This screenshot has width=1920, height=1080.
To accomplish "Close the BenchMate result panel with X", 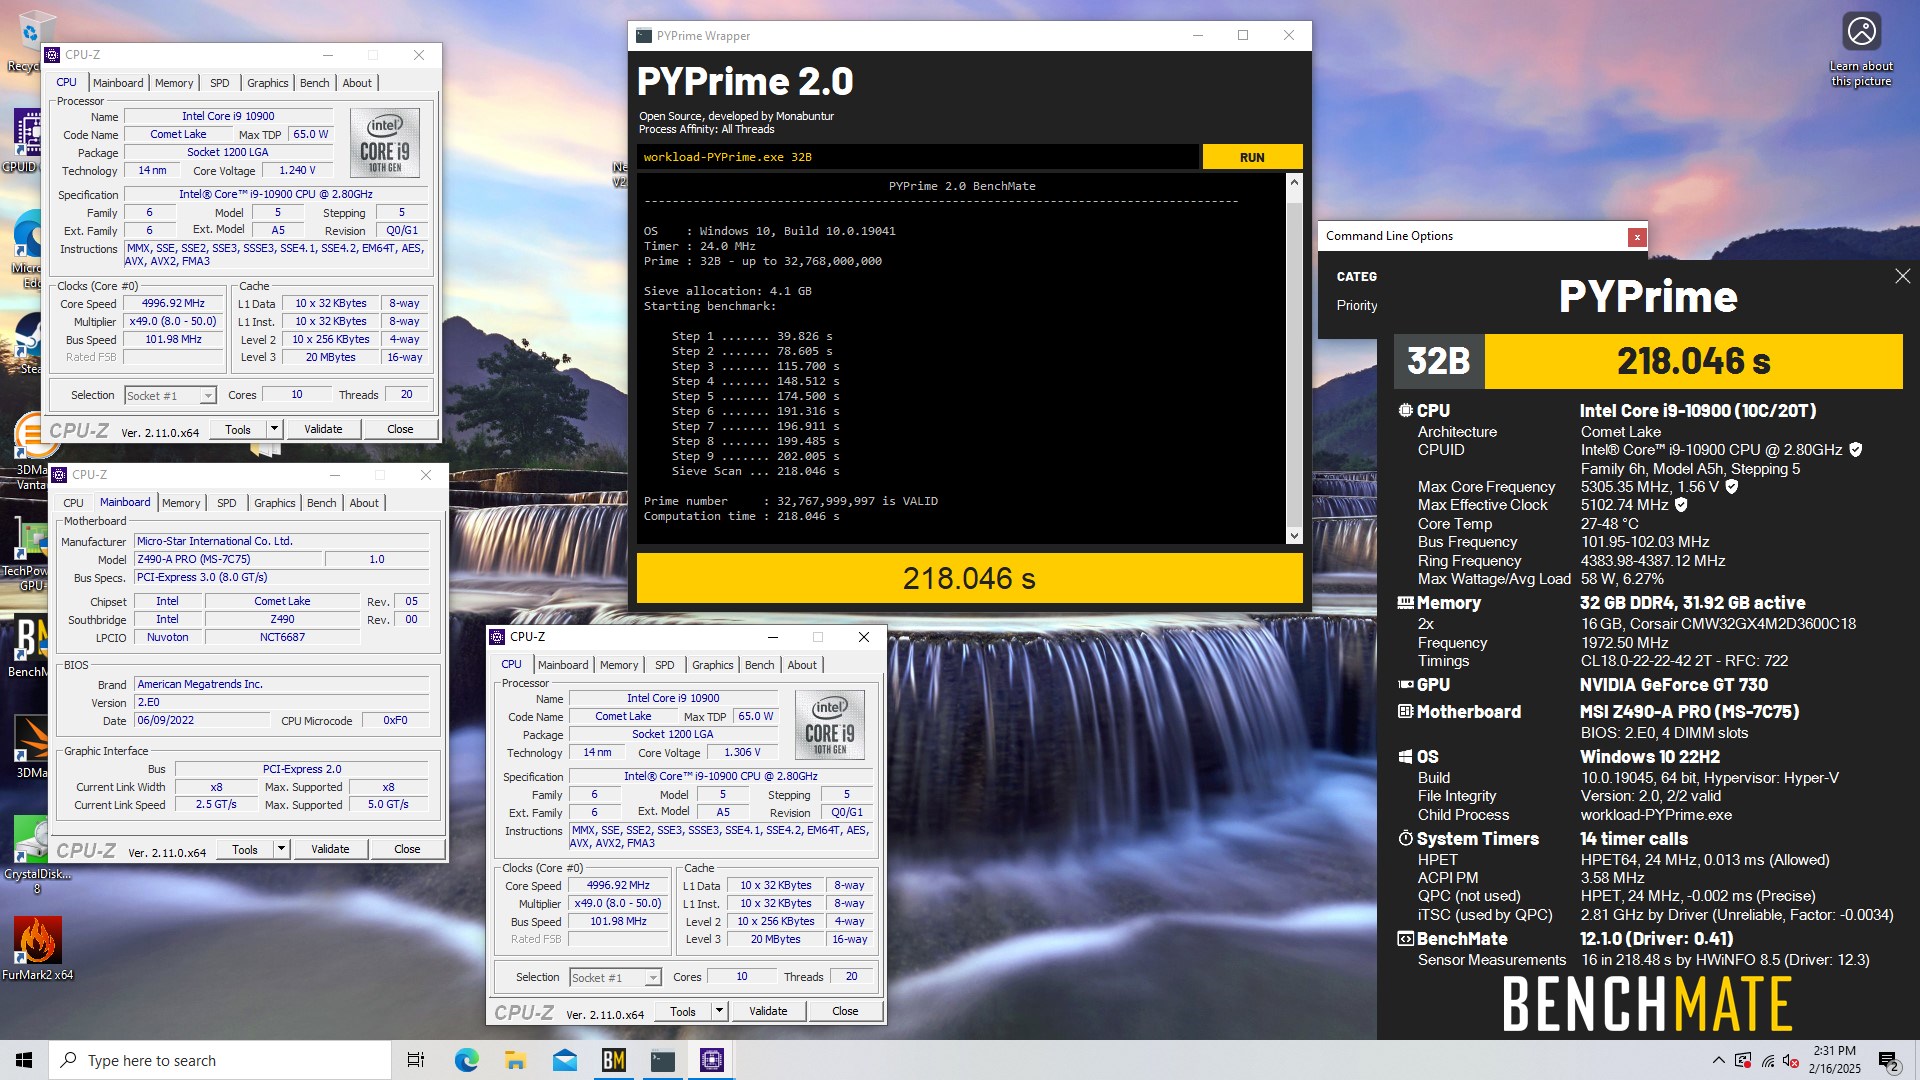I will pos(1902,276).
